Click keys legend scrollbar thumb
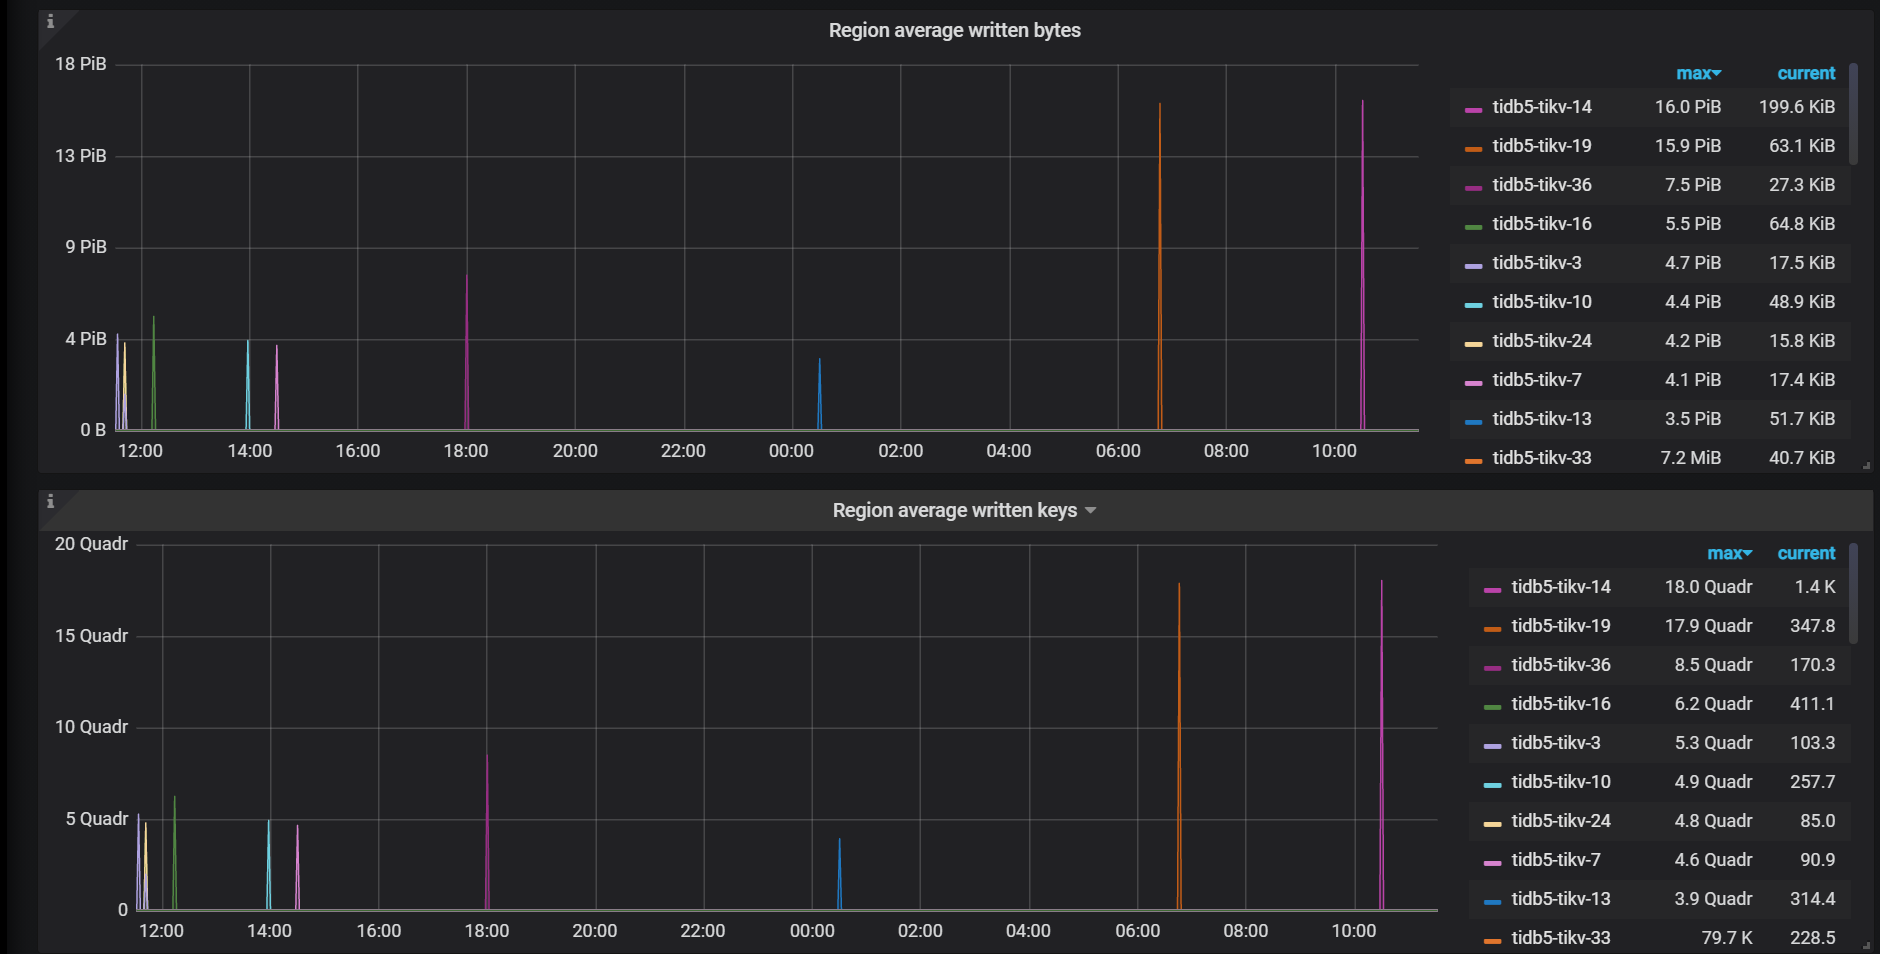This screenshot has width=1880, height=954. 1853,594
